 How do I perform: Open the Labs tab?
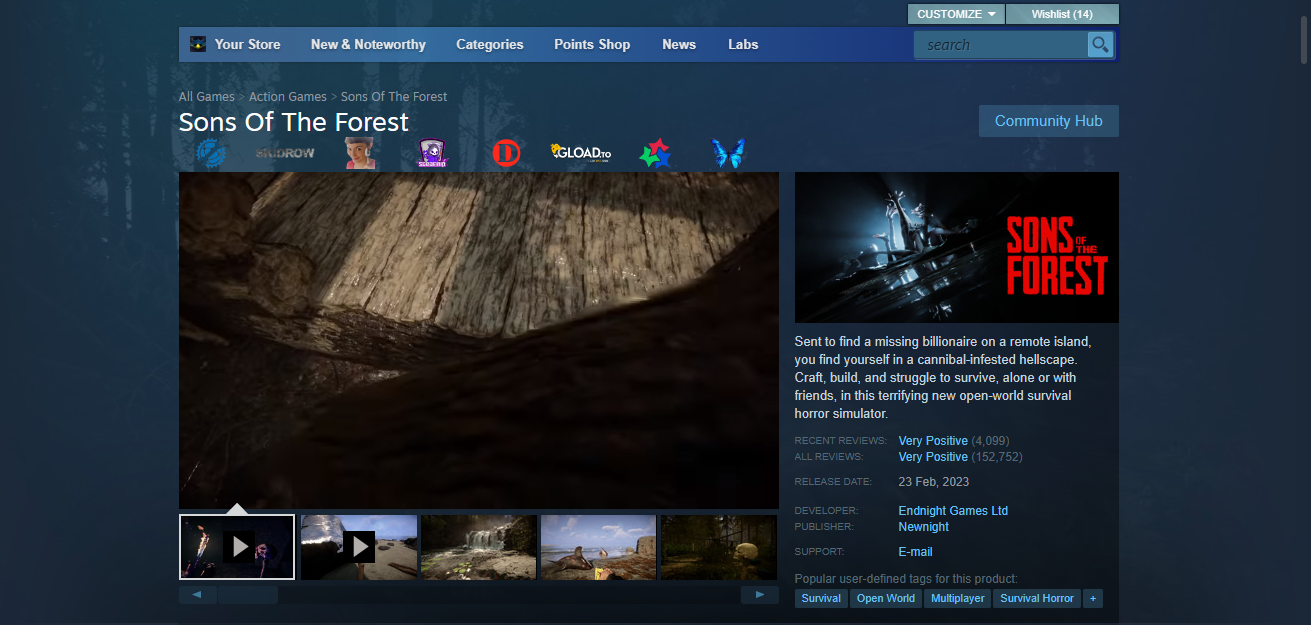743,44
